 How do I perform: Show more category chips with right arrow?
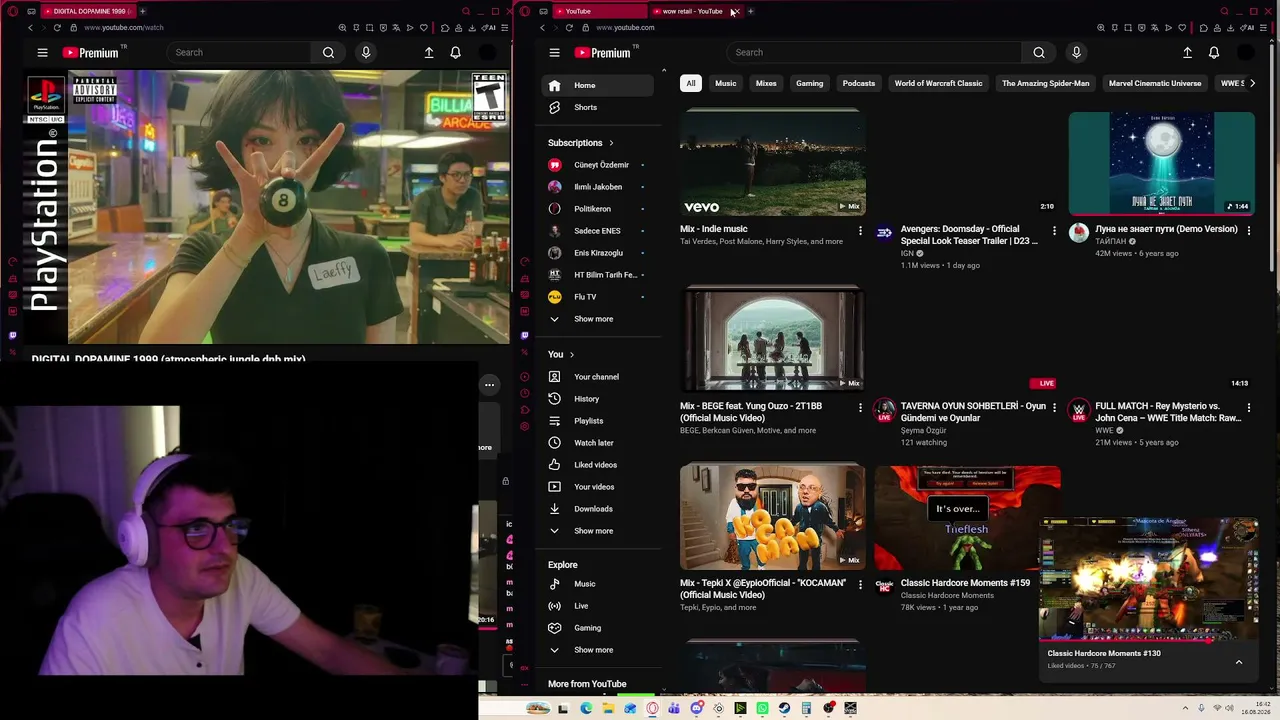pos(1252,83)
